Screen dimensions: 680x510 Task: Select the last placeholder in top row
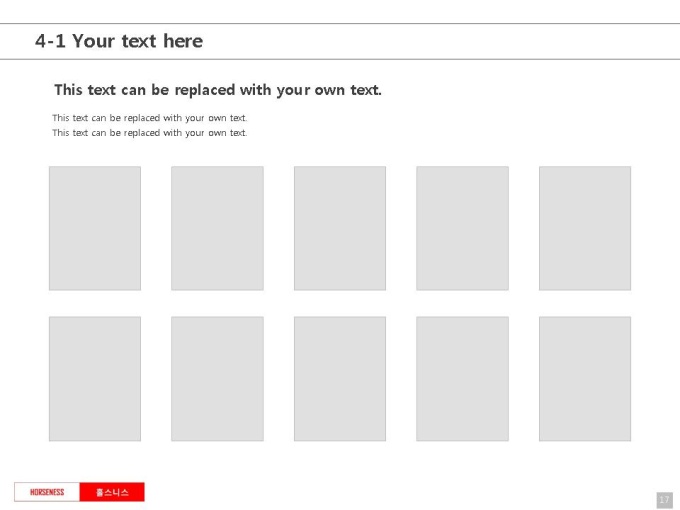585,228
